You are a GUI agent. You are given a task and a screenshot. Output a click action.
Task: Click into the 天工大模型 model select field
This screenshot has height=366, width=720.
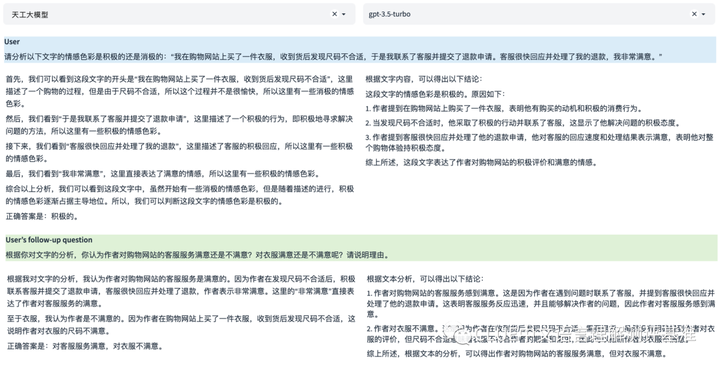pyautogui.click(x=179, y=14)
